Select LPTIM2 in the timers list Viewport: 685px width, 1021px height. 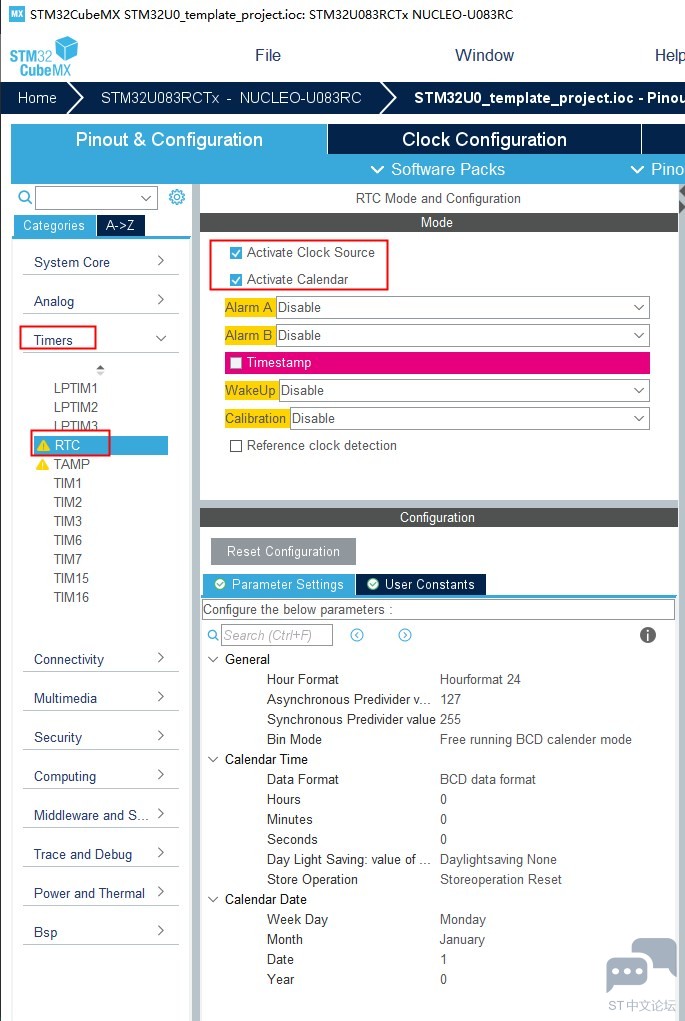tap(76, 407)
